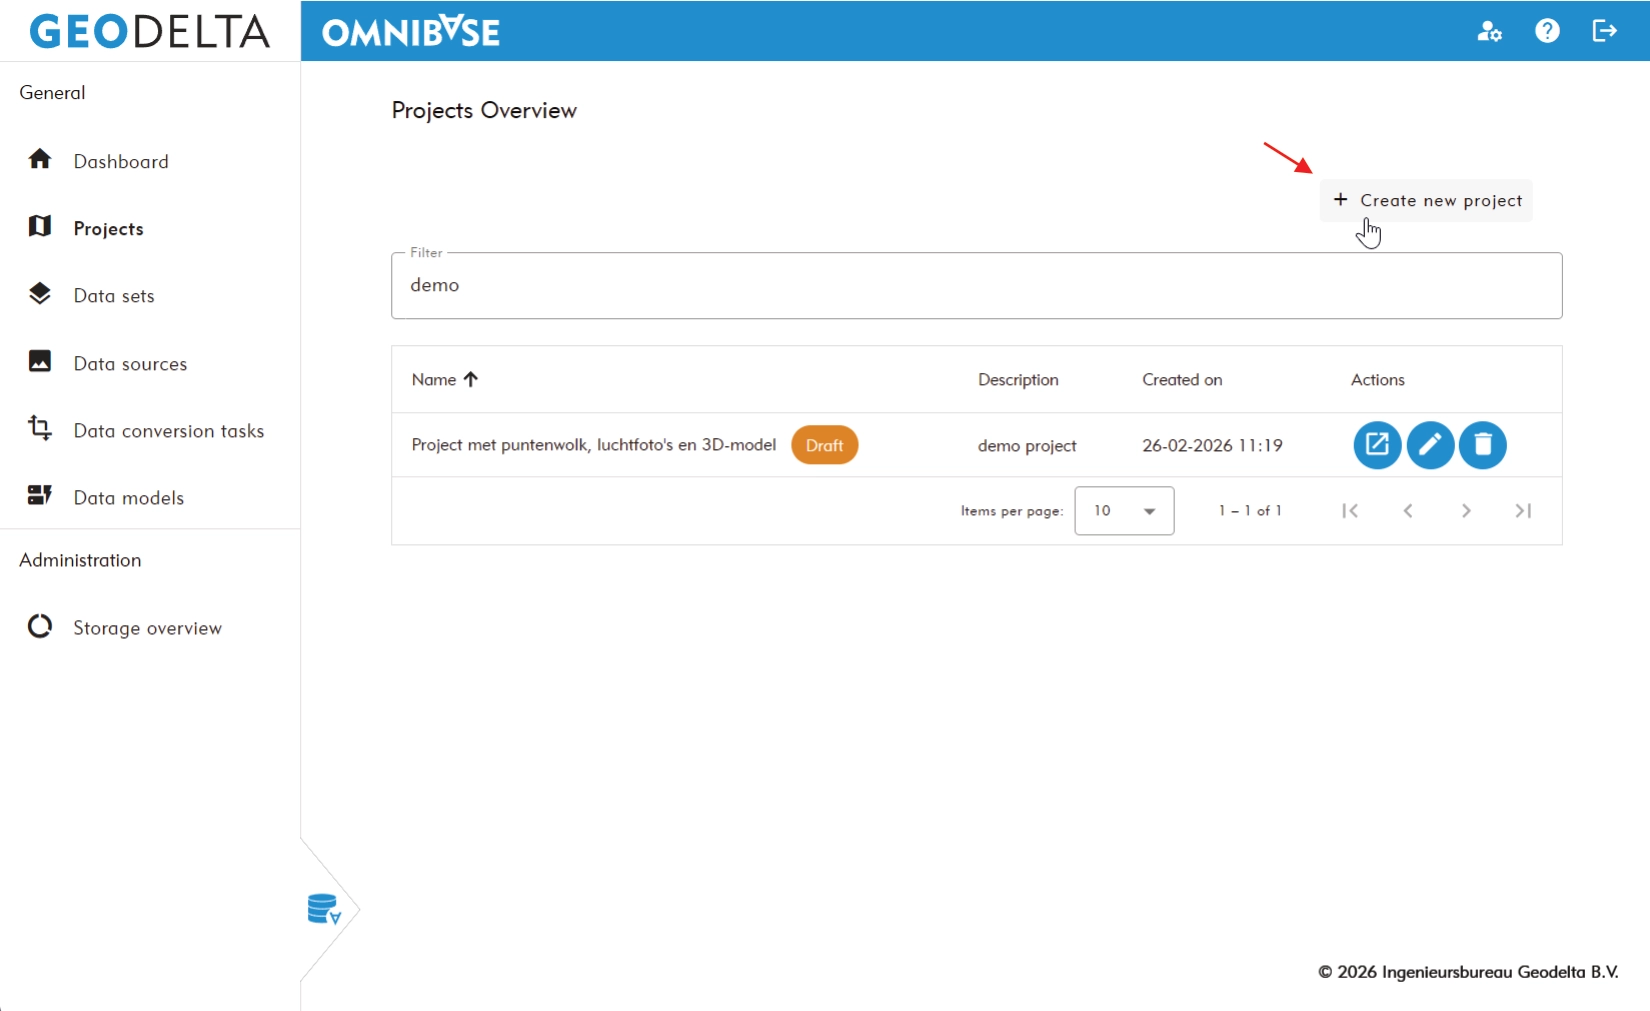Go to the next page of results

[1466, 511]
